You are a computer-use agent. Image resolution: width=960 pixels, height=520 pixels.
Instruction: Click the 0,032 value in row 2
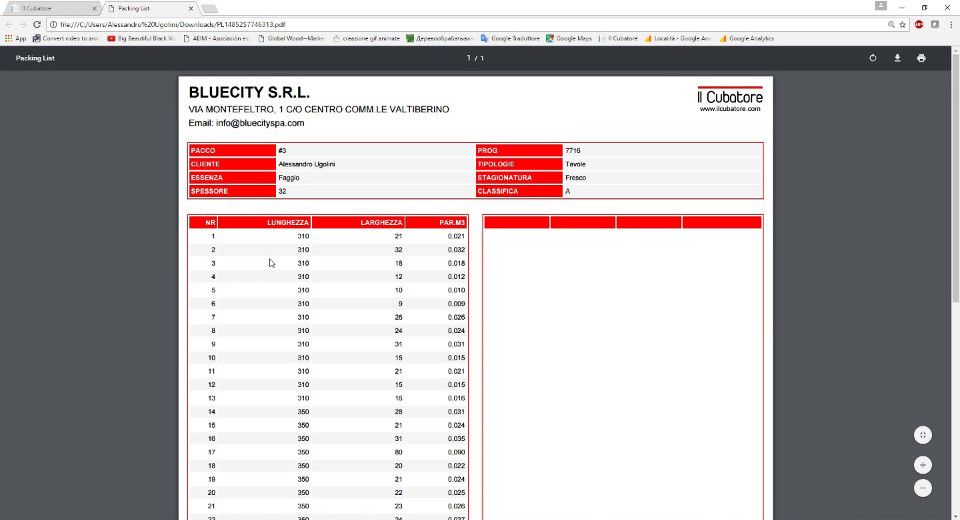pos(456,250)
